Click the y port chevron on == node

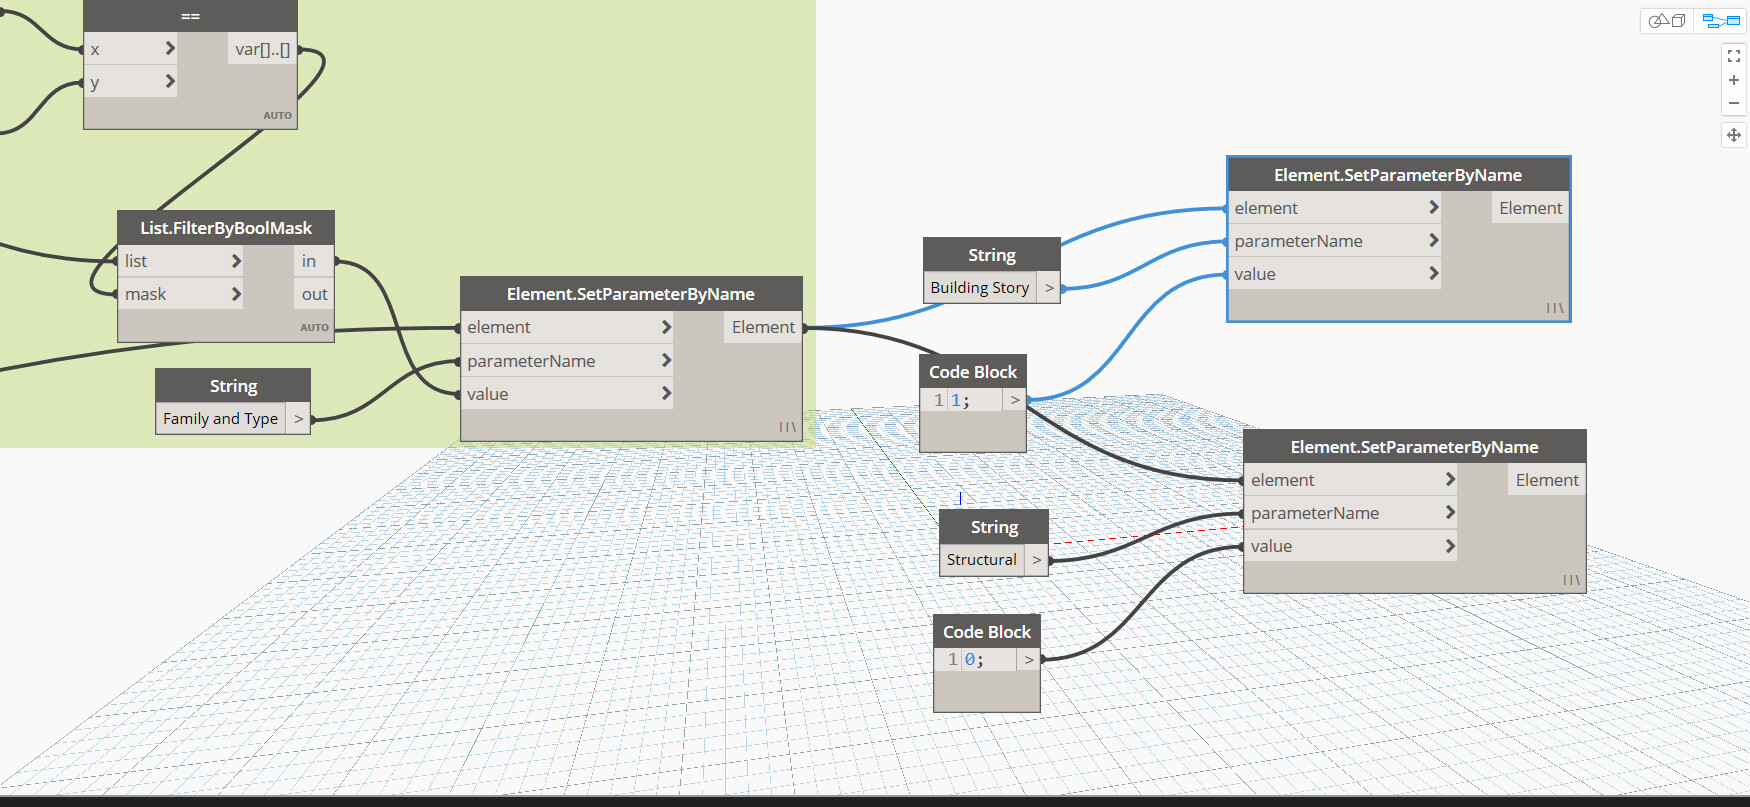pyautogui.click(x=170, y=81)
